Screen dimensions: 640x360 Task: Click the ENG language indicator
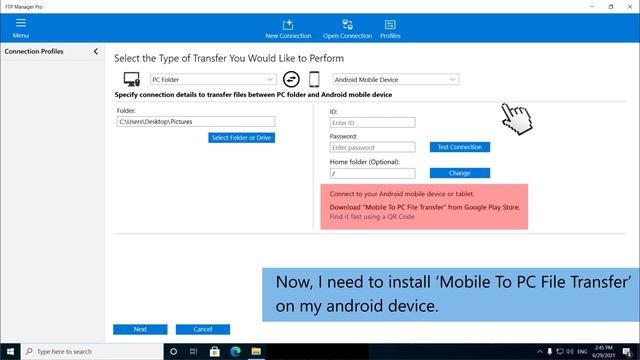[x=582, y=351]
